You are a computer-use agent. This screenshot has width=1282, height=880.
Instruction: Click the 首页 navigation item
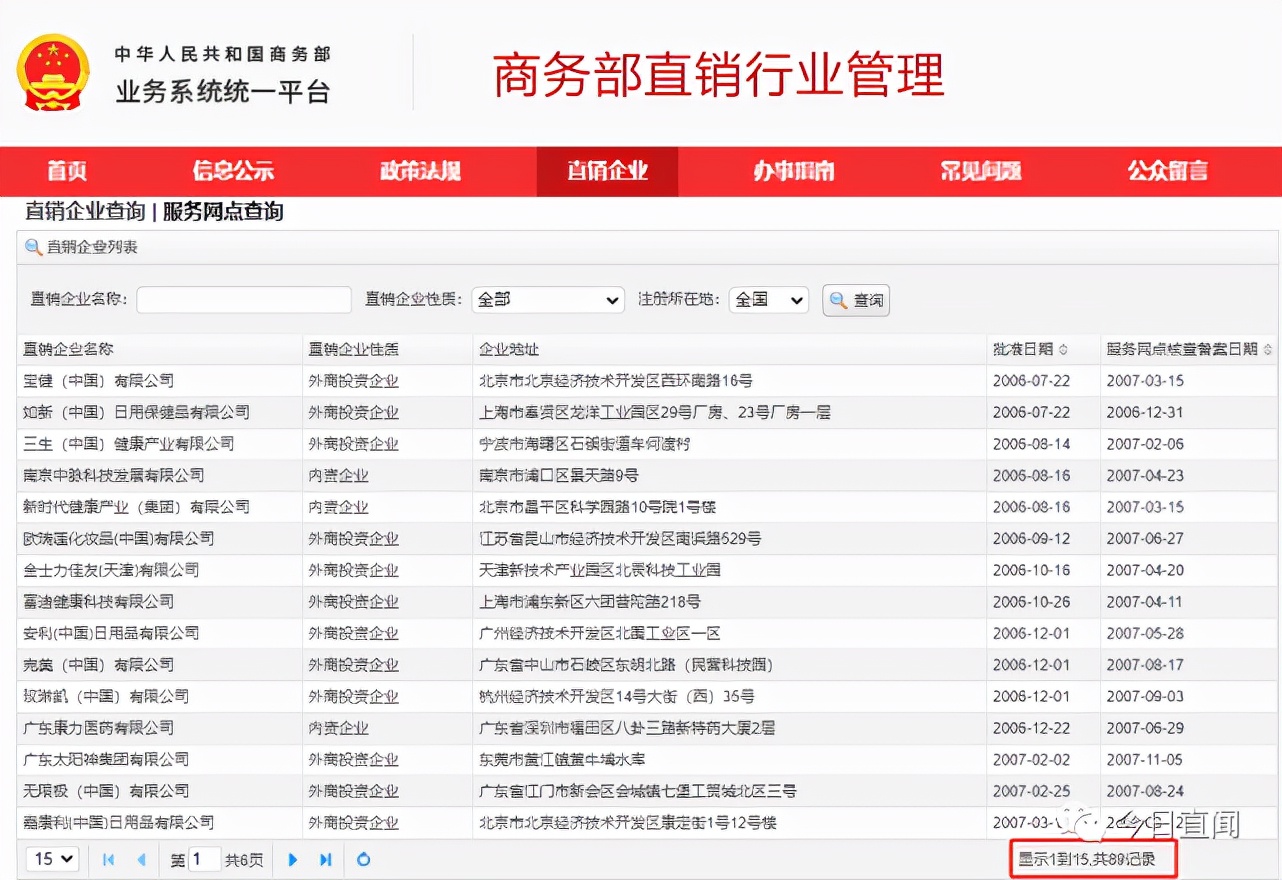coord(66,171)
